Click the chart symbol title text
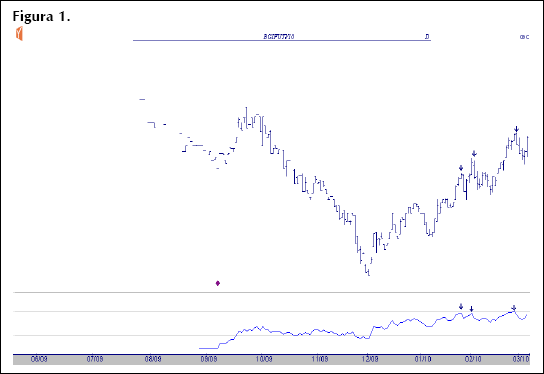The width and height of the screenshot is (544, 374). pyautogui.click(x=279, y=36)
